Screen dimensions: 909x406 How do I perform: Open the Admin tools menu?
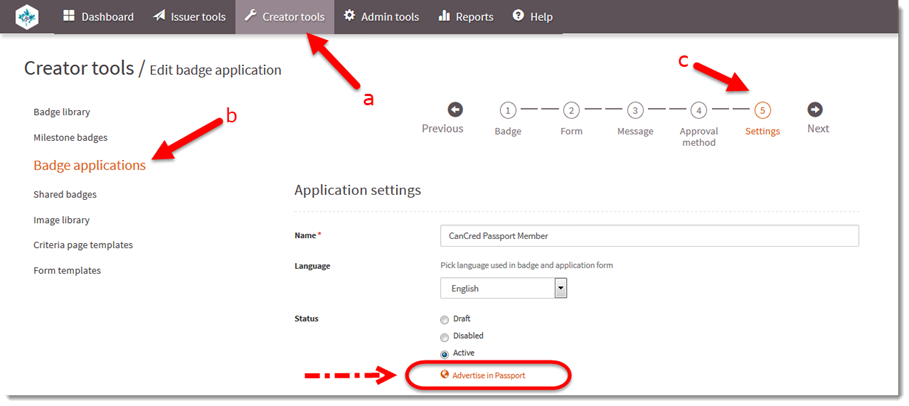381,17
